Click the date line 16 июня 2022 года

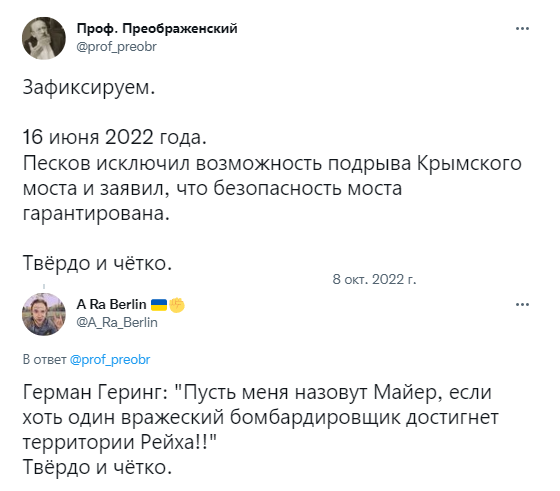(x=115, y=137)
